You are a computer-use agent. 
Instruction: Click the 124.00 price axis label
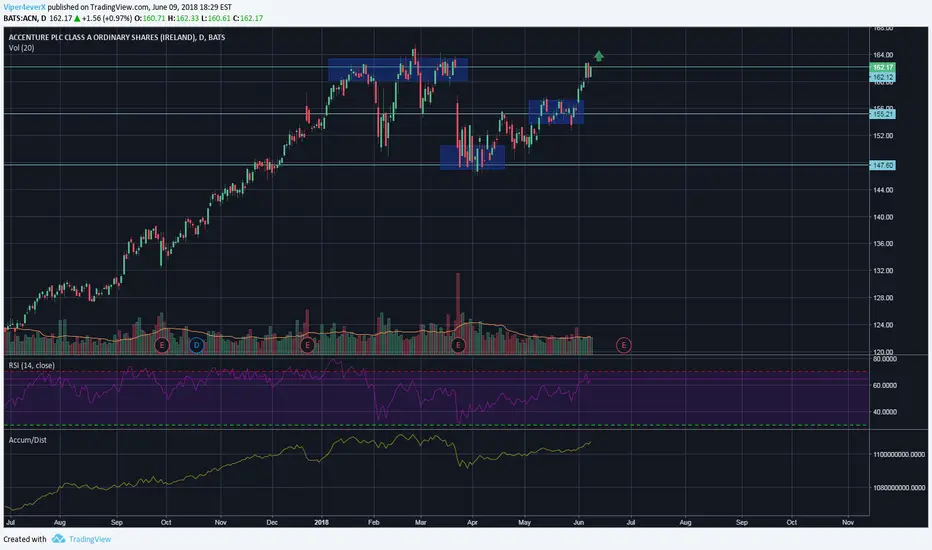click(883, 325)
